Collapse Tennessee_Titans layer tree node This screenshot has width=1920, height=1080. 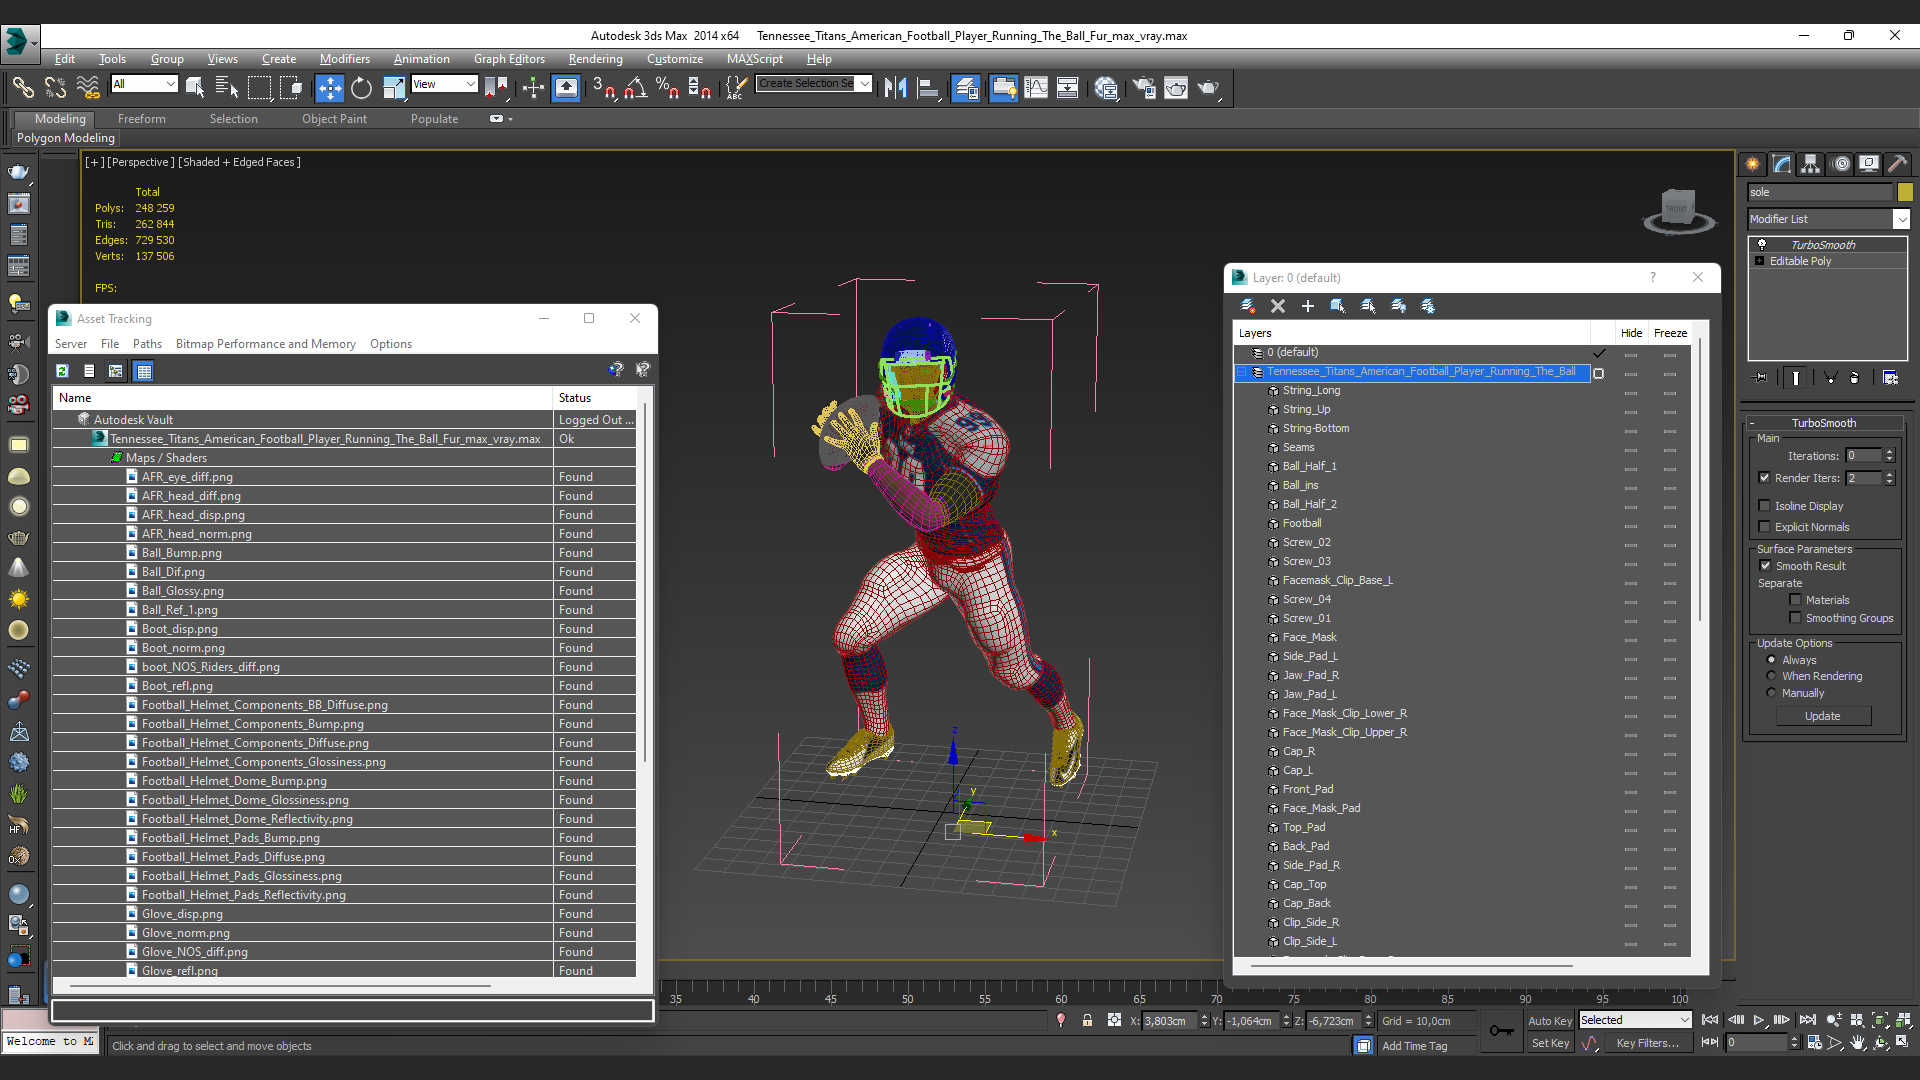1244,372
